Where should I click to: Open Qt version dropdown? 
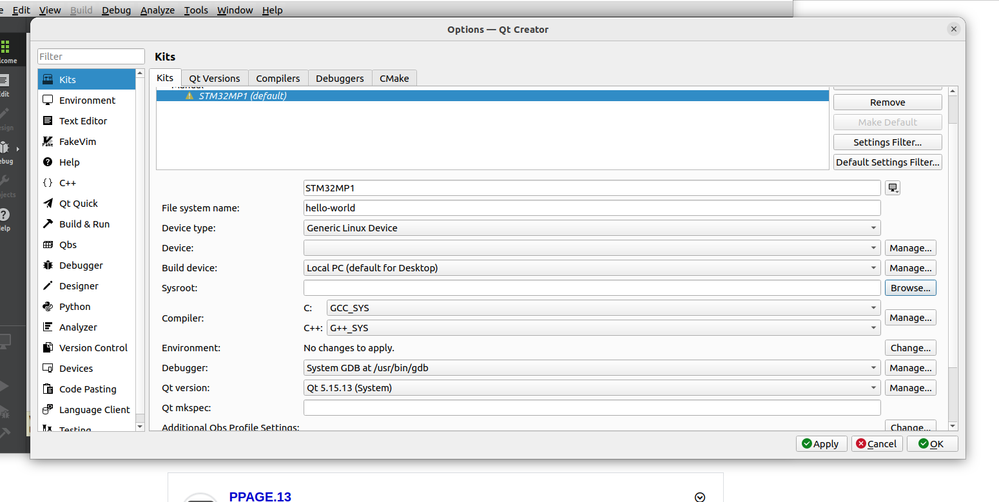point(592,388)
